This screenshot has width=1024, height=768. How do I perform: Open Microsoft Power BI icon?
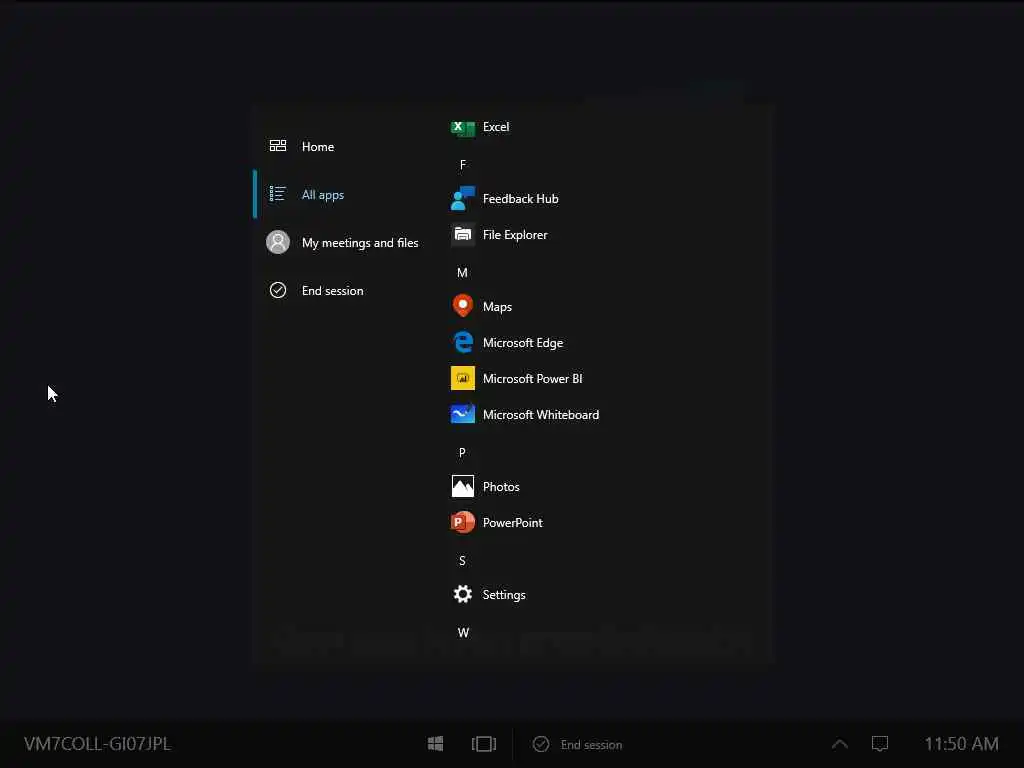[x=462, y=378]
